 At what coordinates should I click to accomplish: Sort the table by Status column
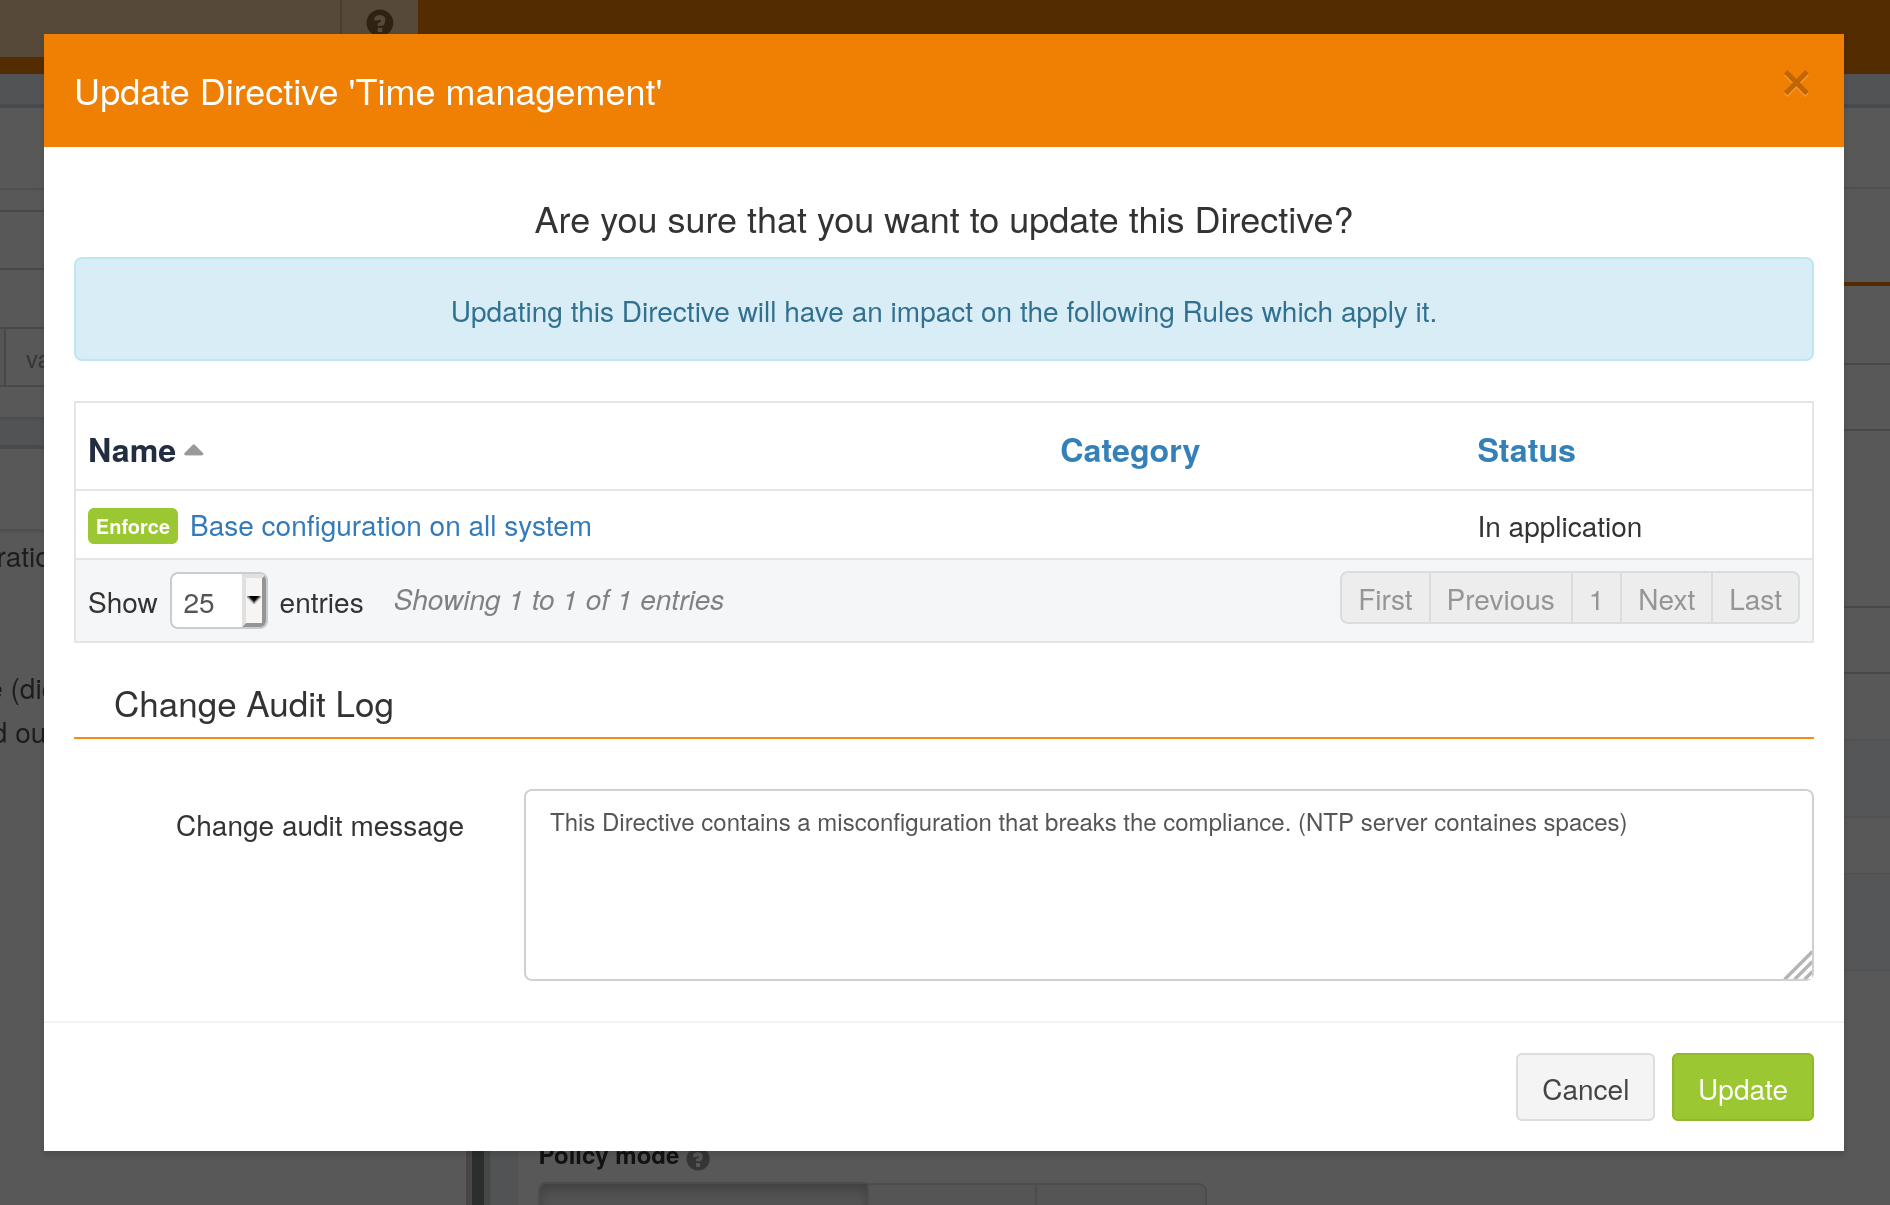[1525, 451]
